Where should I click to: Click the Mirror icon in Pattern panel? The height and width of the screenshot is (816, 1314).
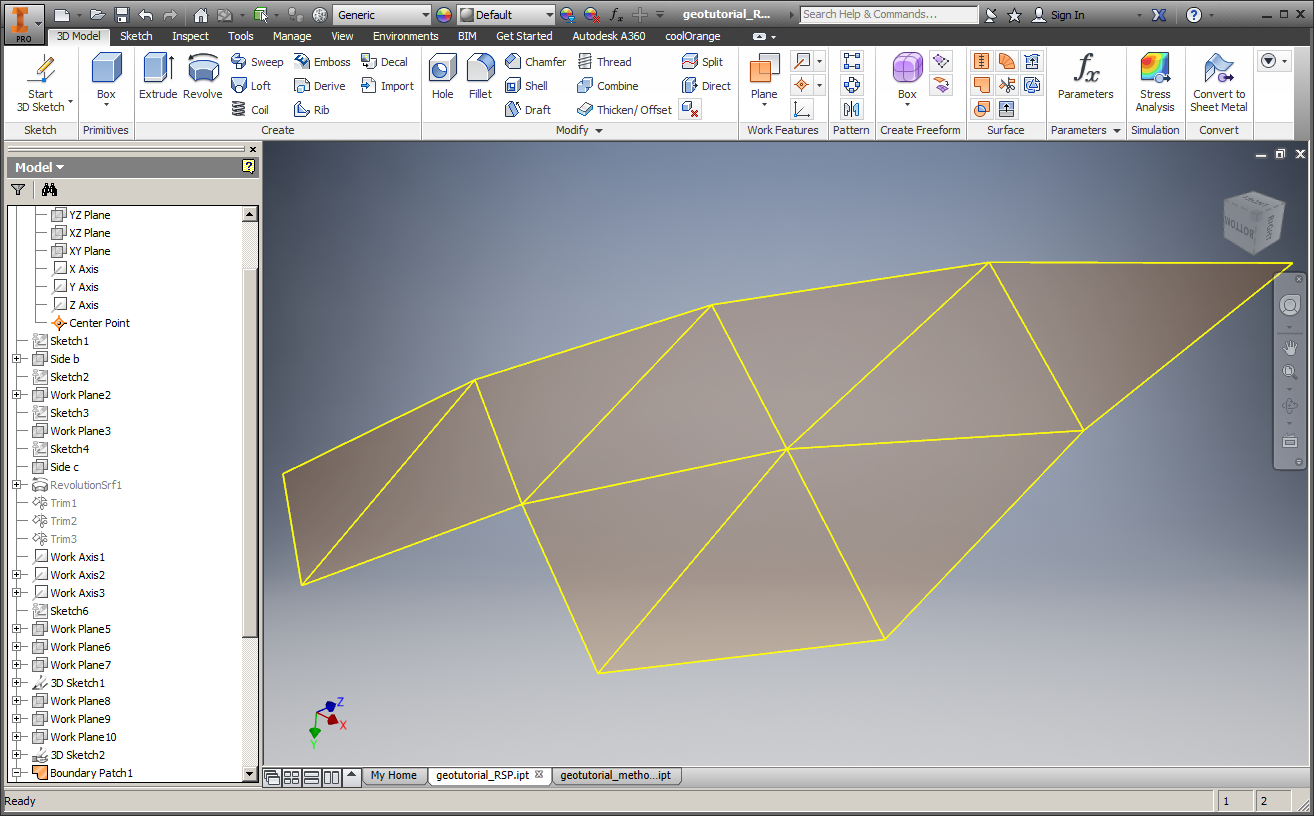click(852, 110)
